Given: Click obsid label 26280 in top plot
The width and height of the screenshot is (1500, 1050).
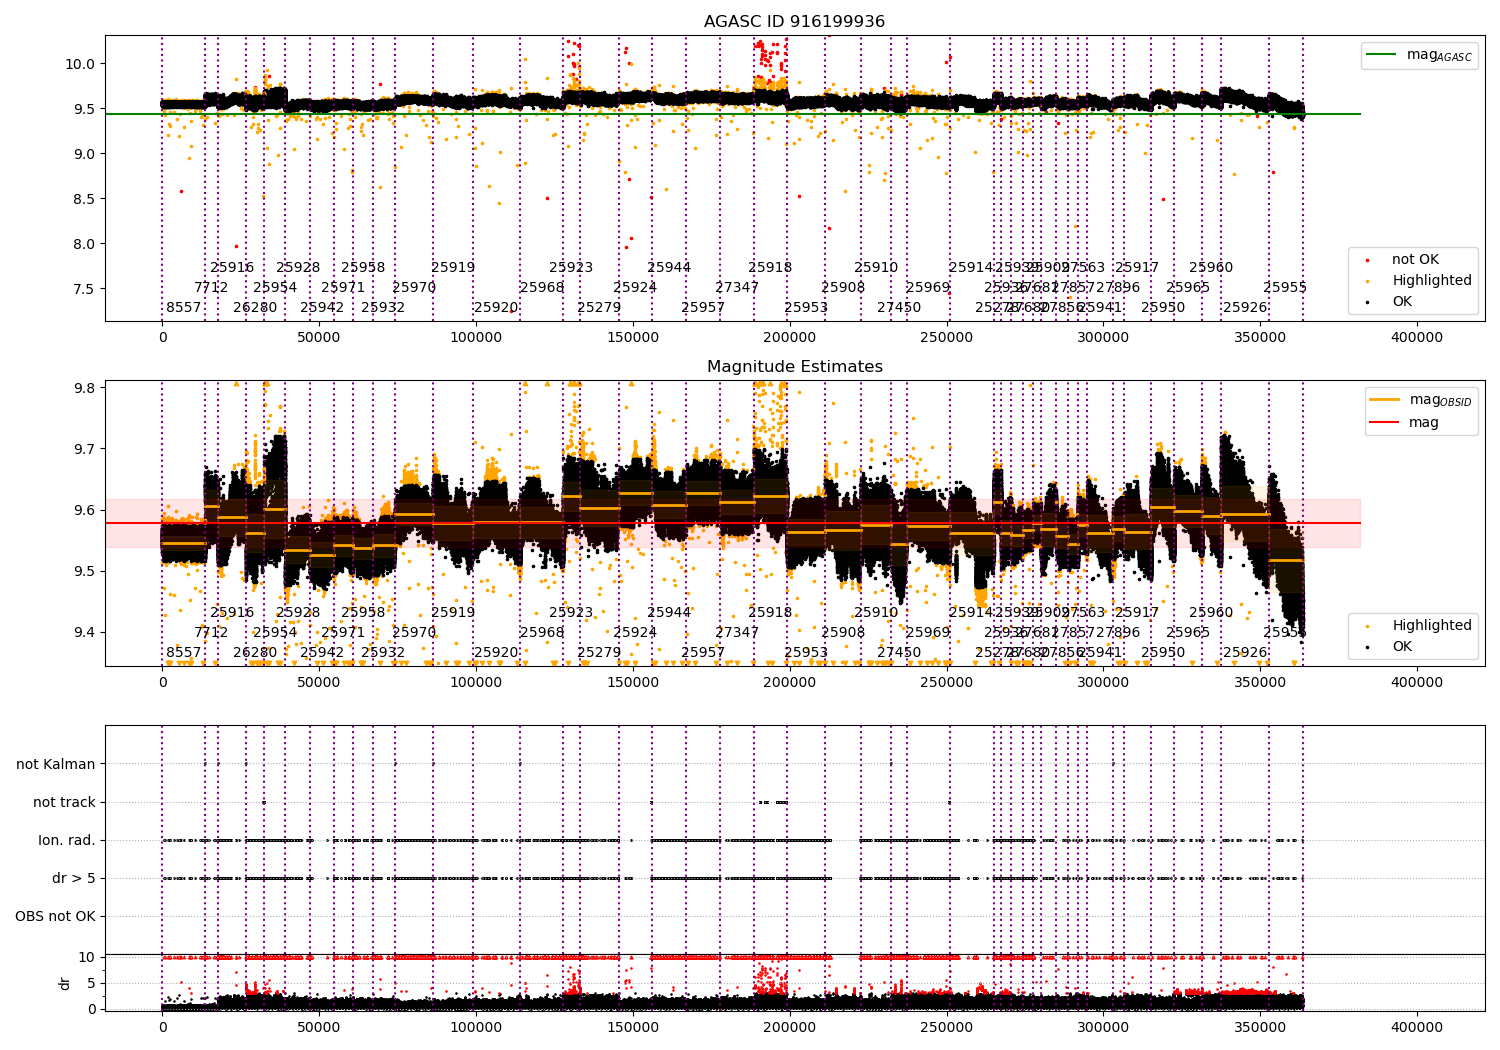Looking at the screenshot, I should pos(255,308).
